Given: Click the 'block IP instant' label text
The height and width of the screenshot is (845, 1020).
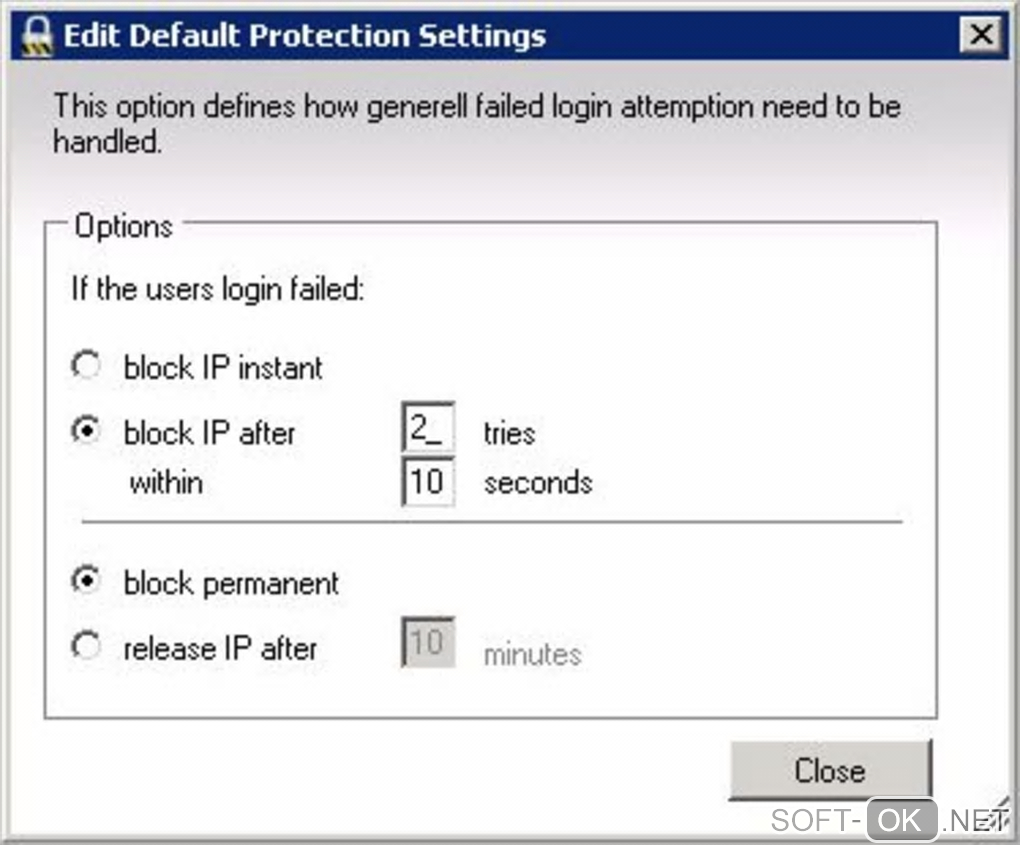Looking at the screenshot, I should point(223,367).
